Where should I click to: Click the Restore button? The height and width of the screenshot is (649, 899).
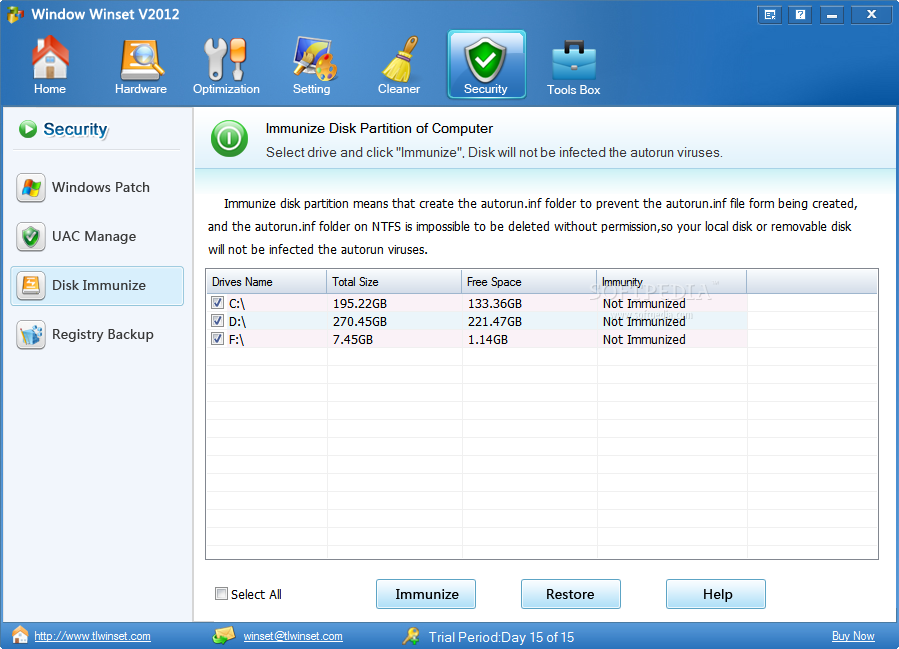coord(570,594)
